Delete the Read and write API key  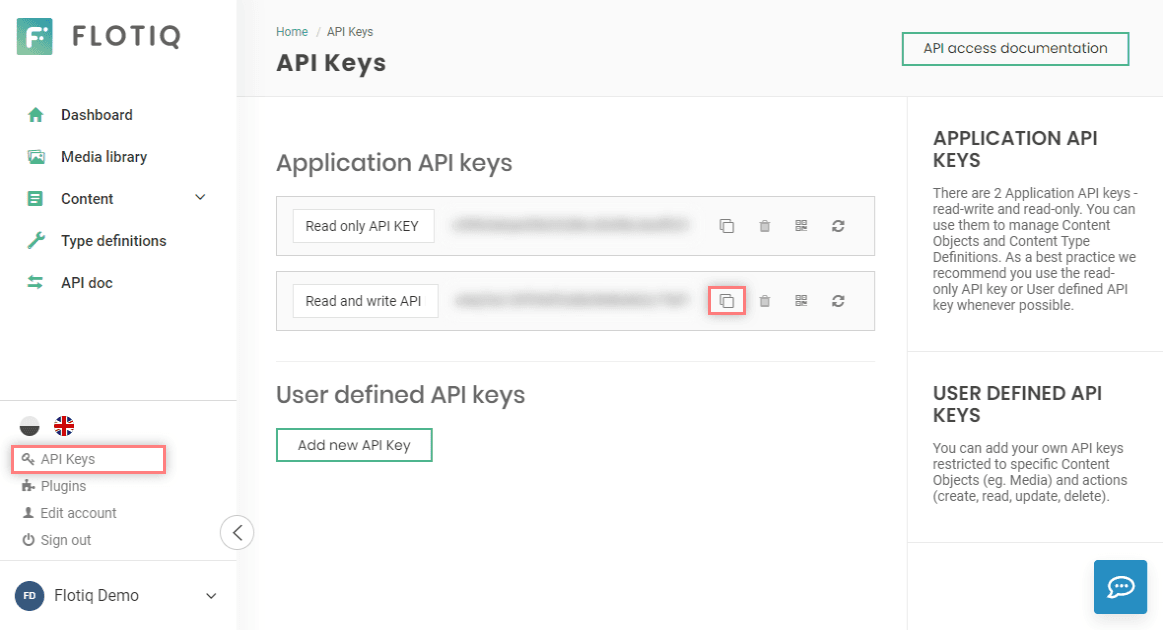coord(765,301)
